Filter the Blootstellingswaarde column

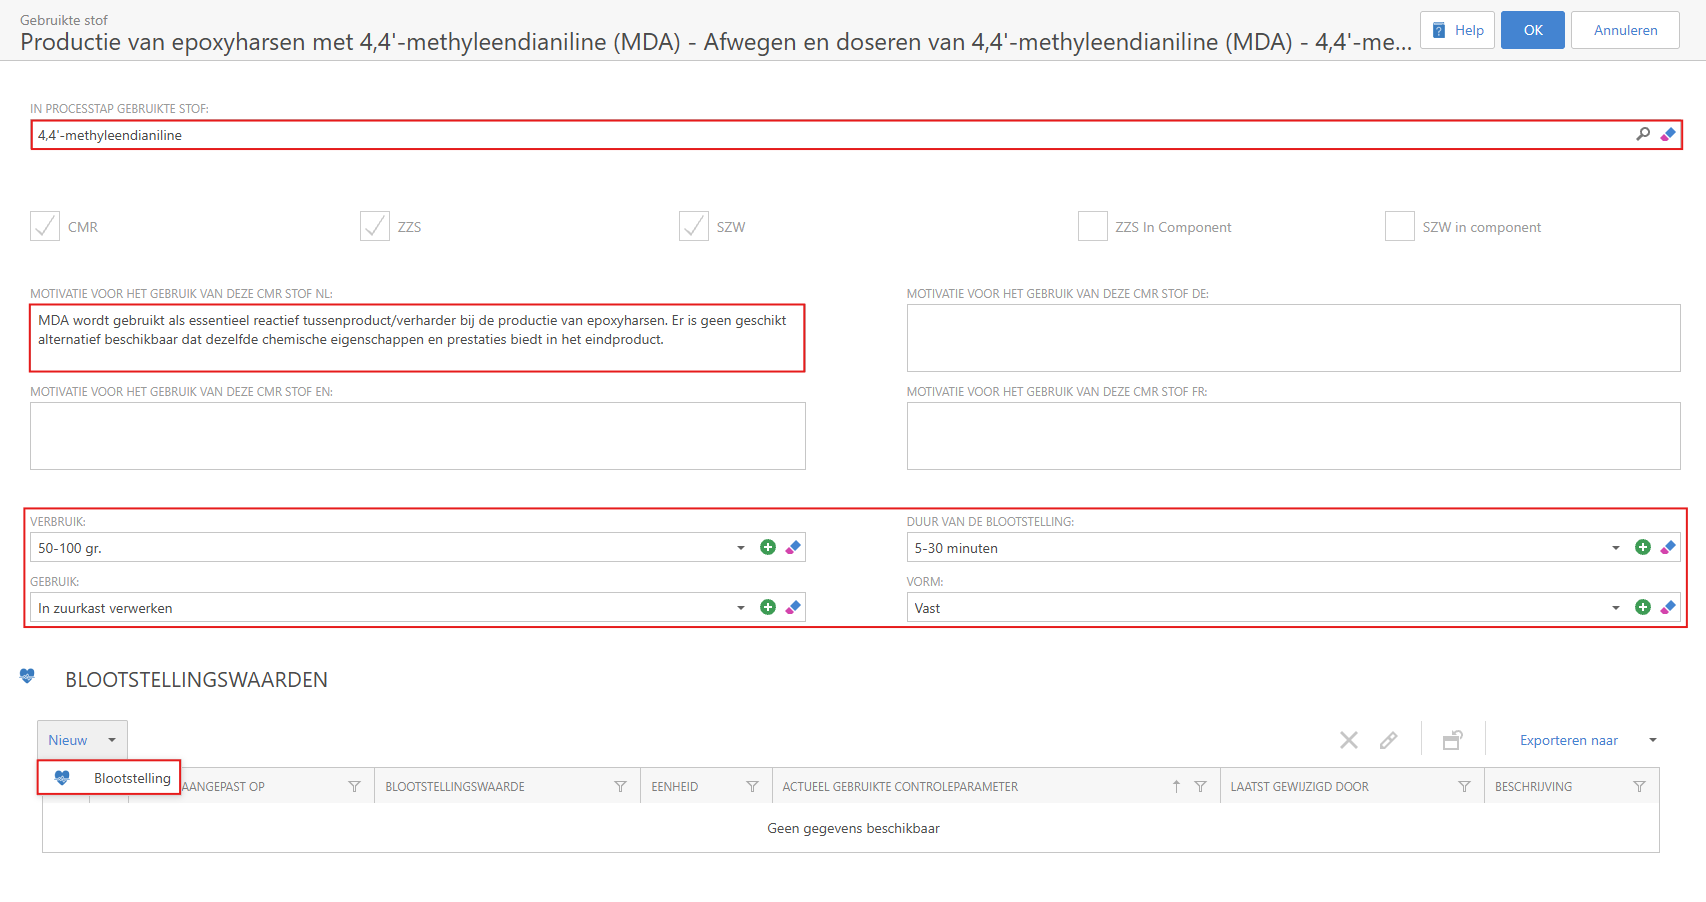(x=620, y=787)
